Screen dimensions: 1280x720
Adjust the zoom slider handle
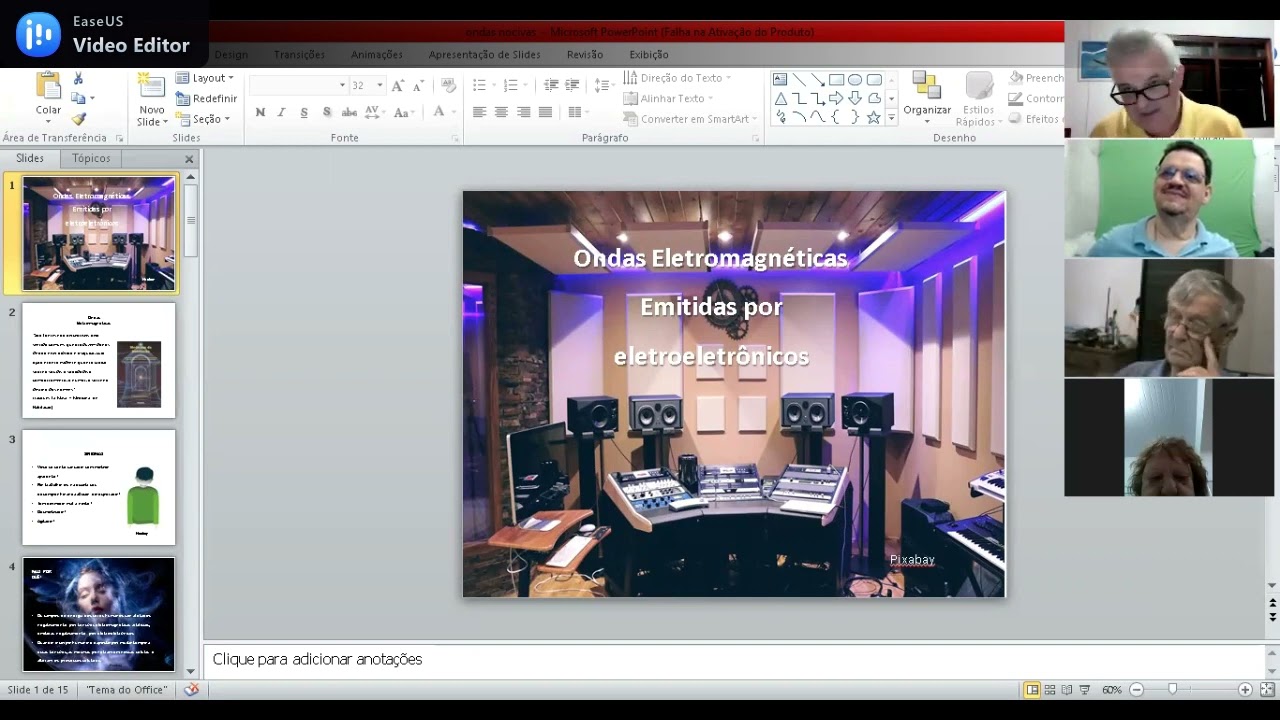[1173, 689]
